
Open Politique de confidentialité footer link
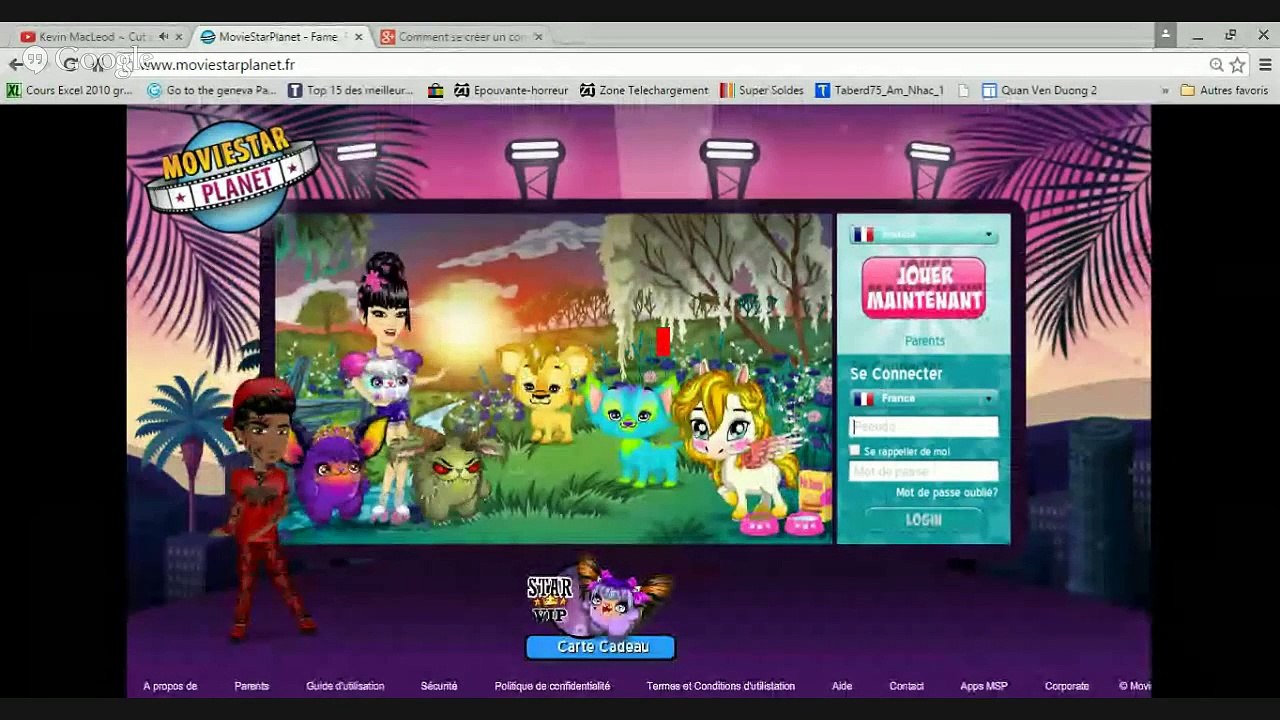[x=552, y=686]
